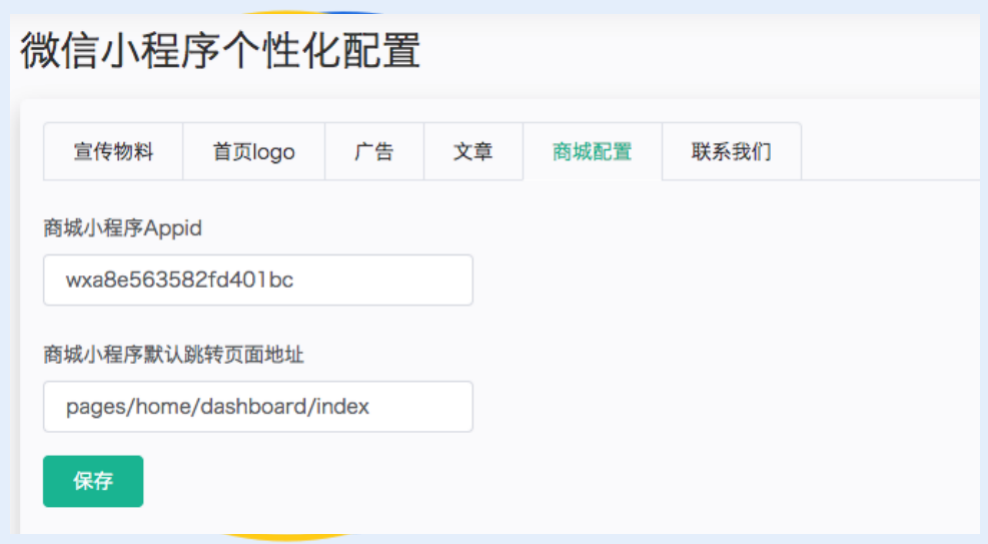988x544 pixels.
Task: Click the 商城配置 tab
Action: [592, 152]
